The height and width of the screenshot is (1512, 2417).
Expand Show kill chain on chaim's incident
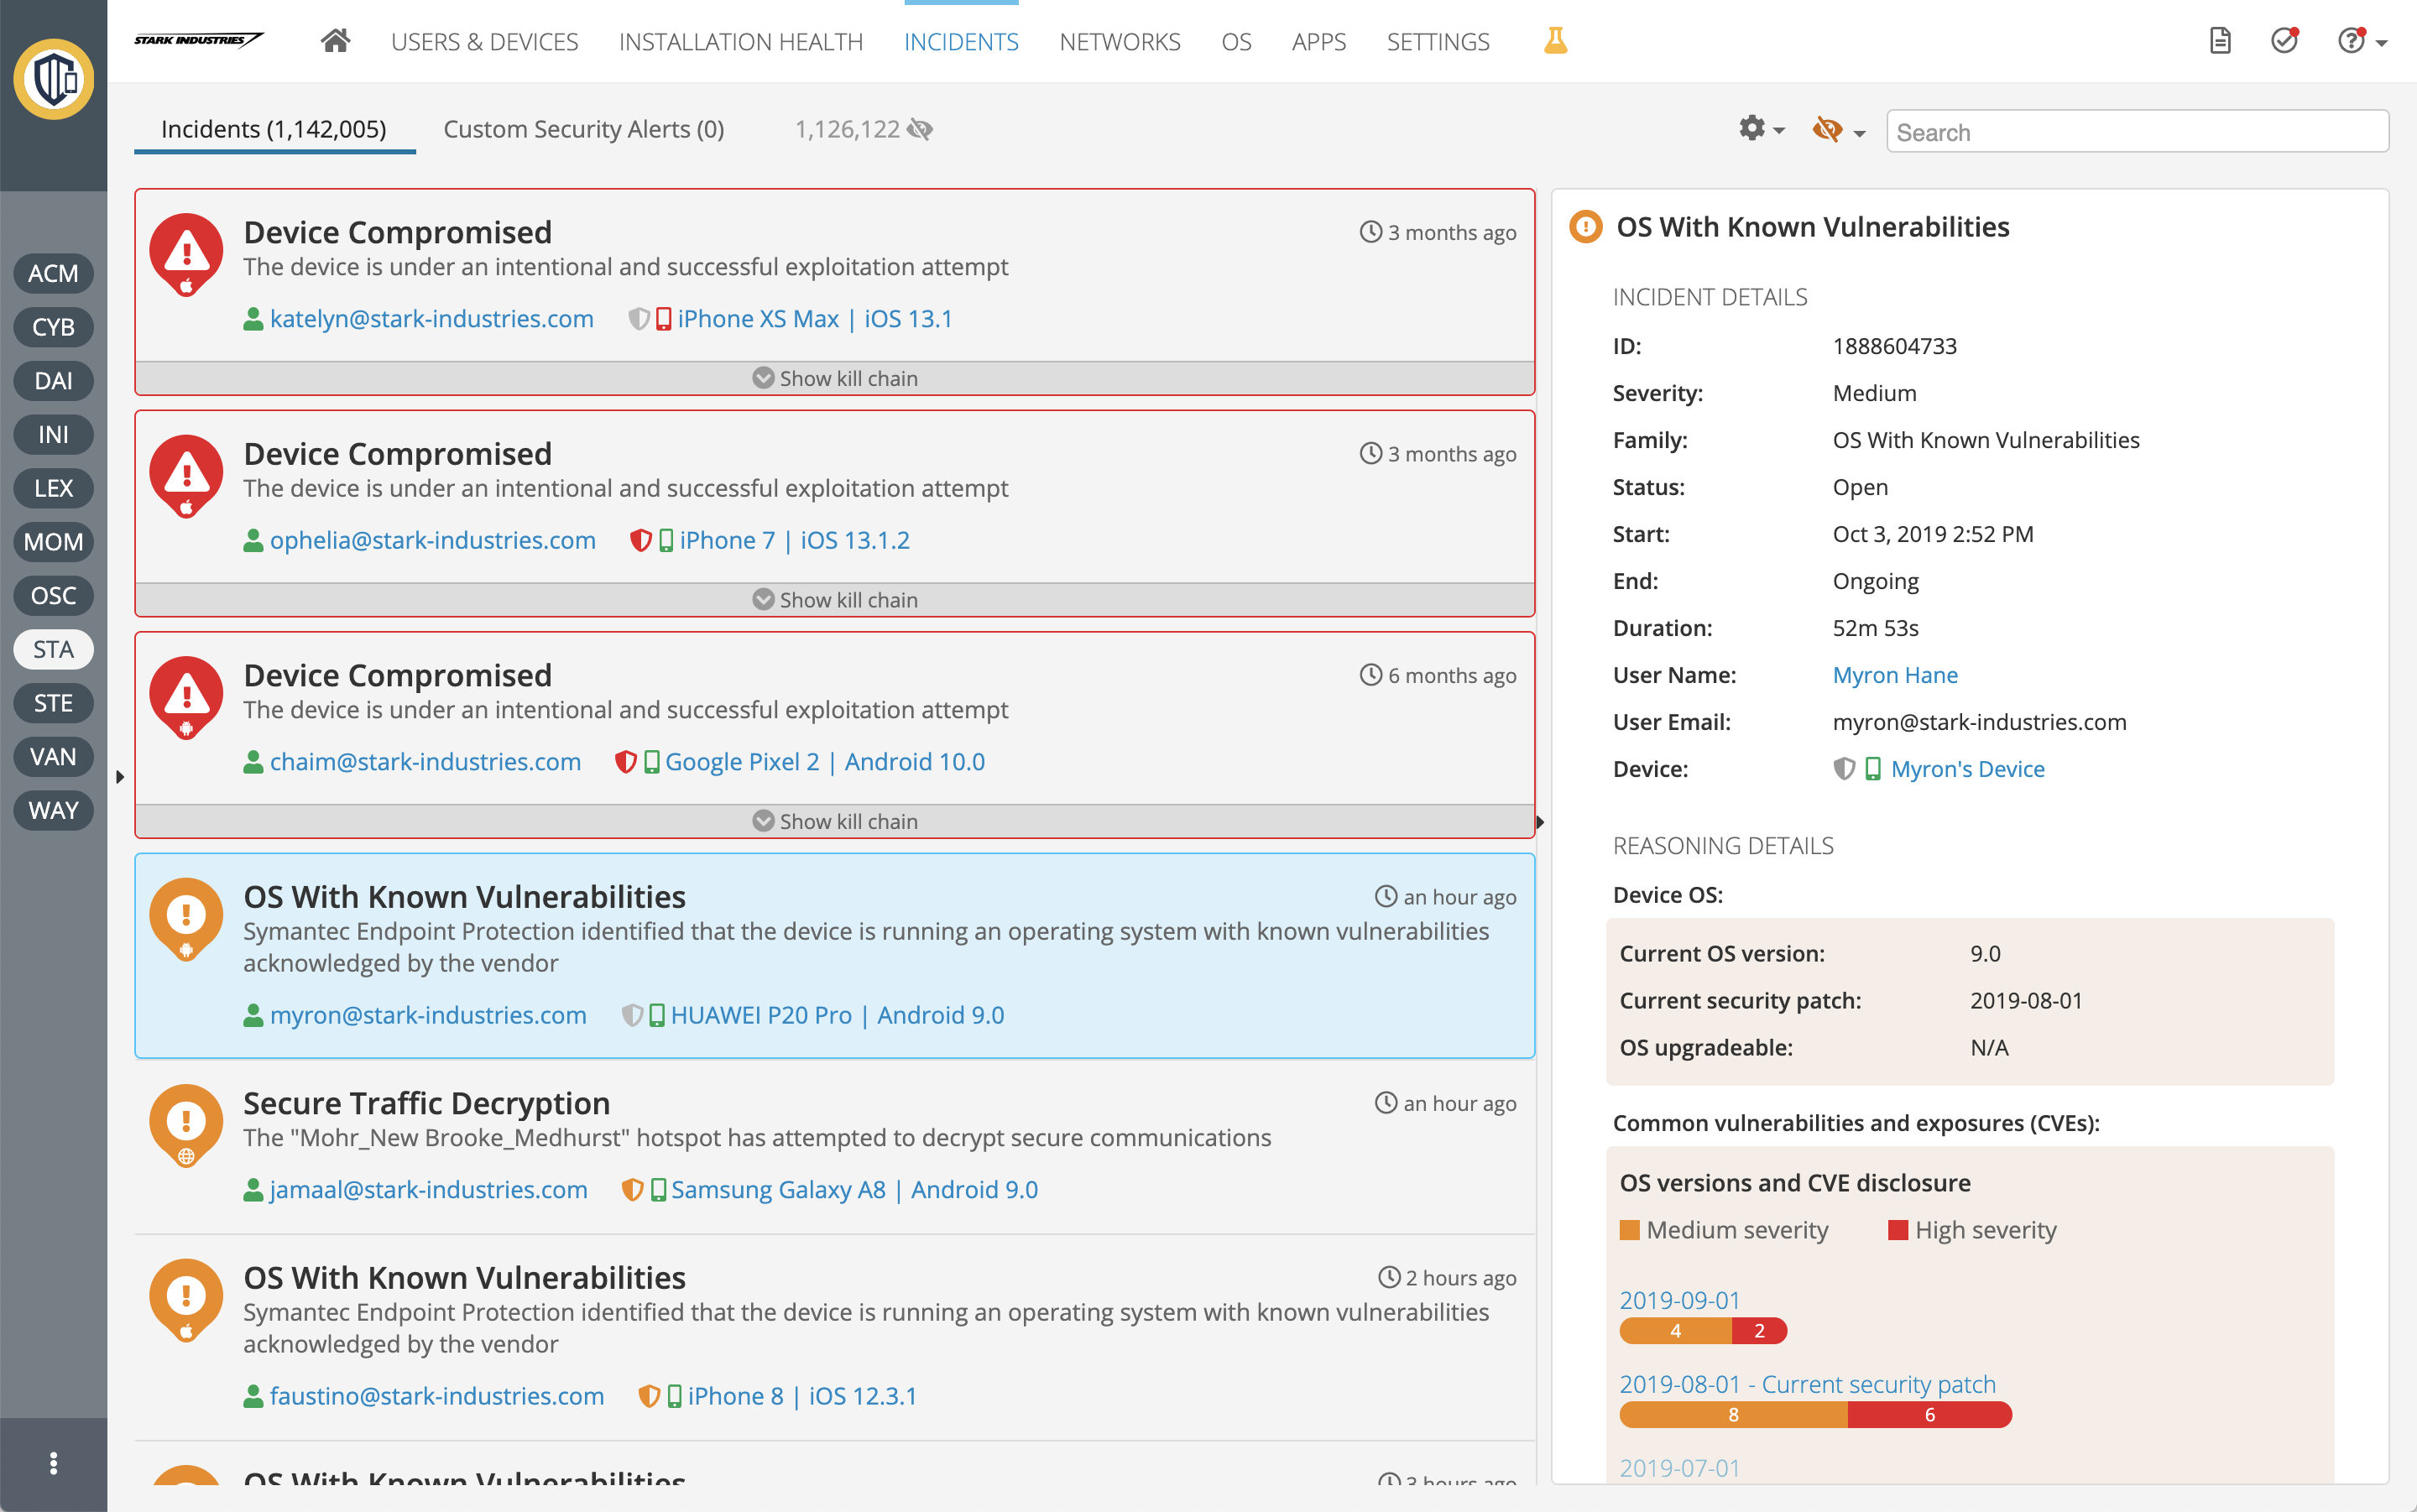pyautogui.click(x=834, y=820)
